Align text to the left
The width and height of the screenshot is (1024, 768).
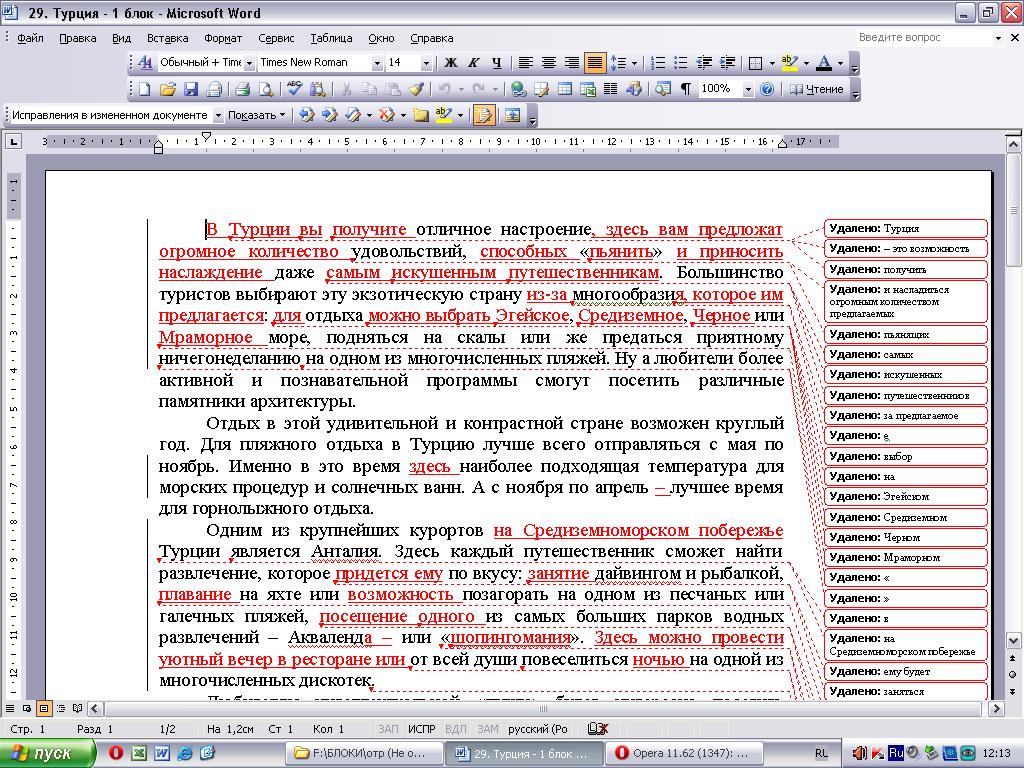526,63
